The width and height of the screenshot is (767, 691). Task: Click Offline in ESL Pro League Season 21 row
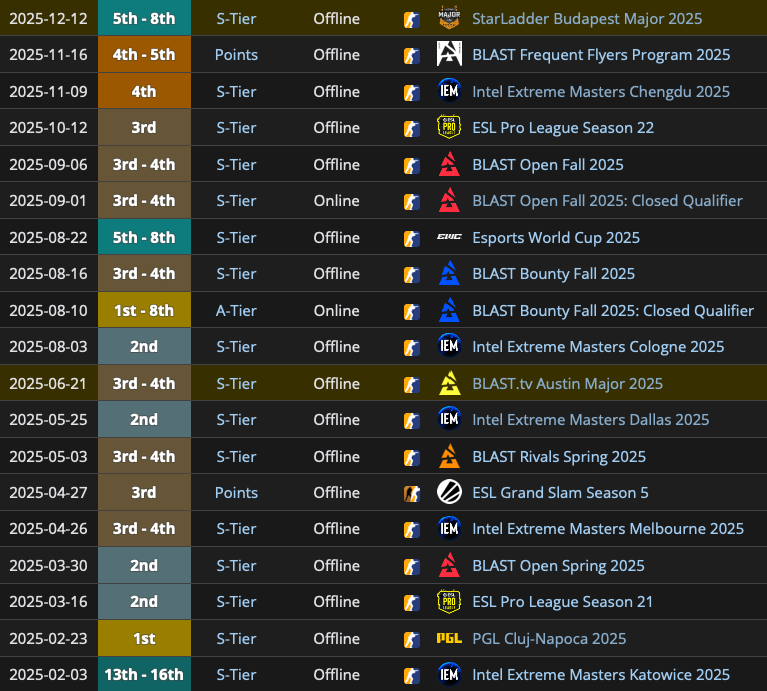(x=337, y=602)
